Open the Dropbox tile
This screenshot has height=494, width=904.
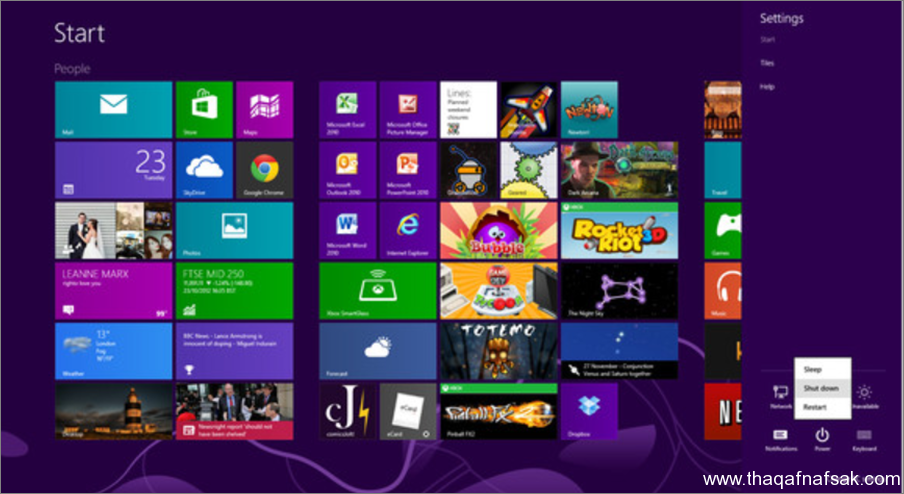click(589, 412)
